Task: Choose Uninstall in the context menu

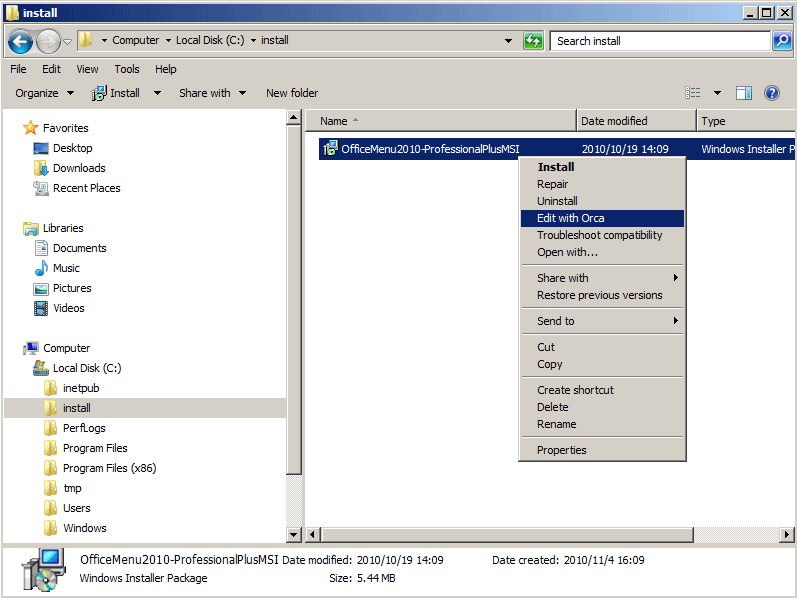Action: (x=602, y=201)
